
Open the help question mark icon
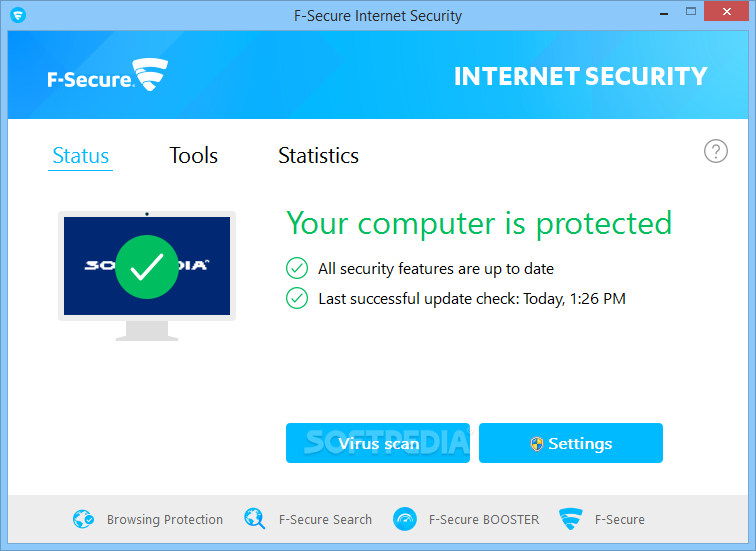click(x=716, y=151)
